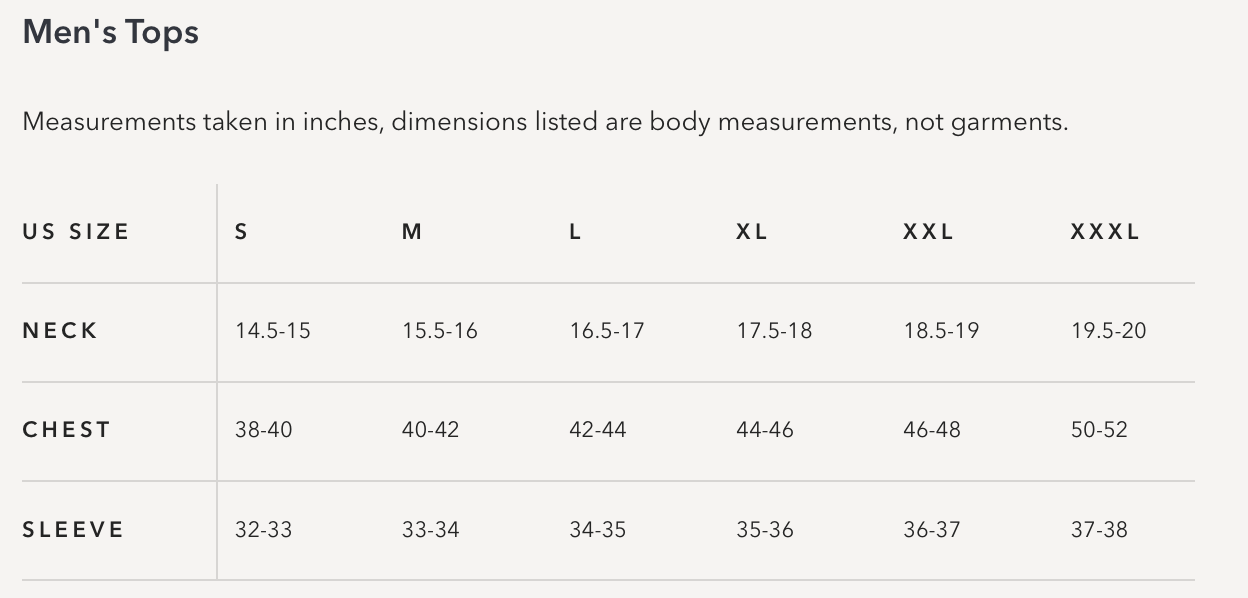Select the M size column header
Screen dimensions: 1248x598
[x=412, y=232]
